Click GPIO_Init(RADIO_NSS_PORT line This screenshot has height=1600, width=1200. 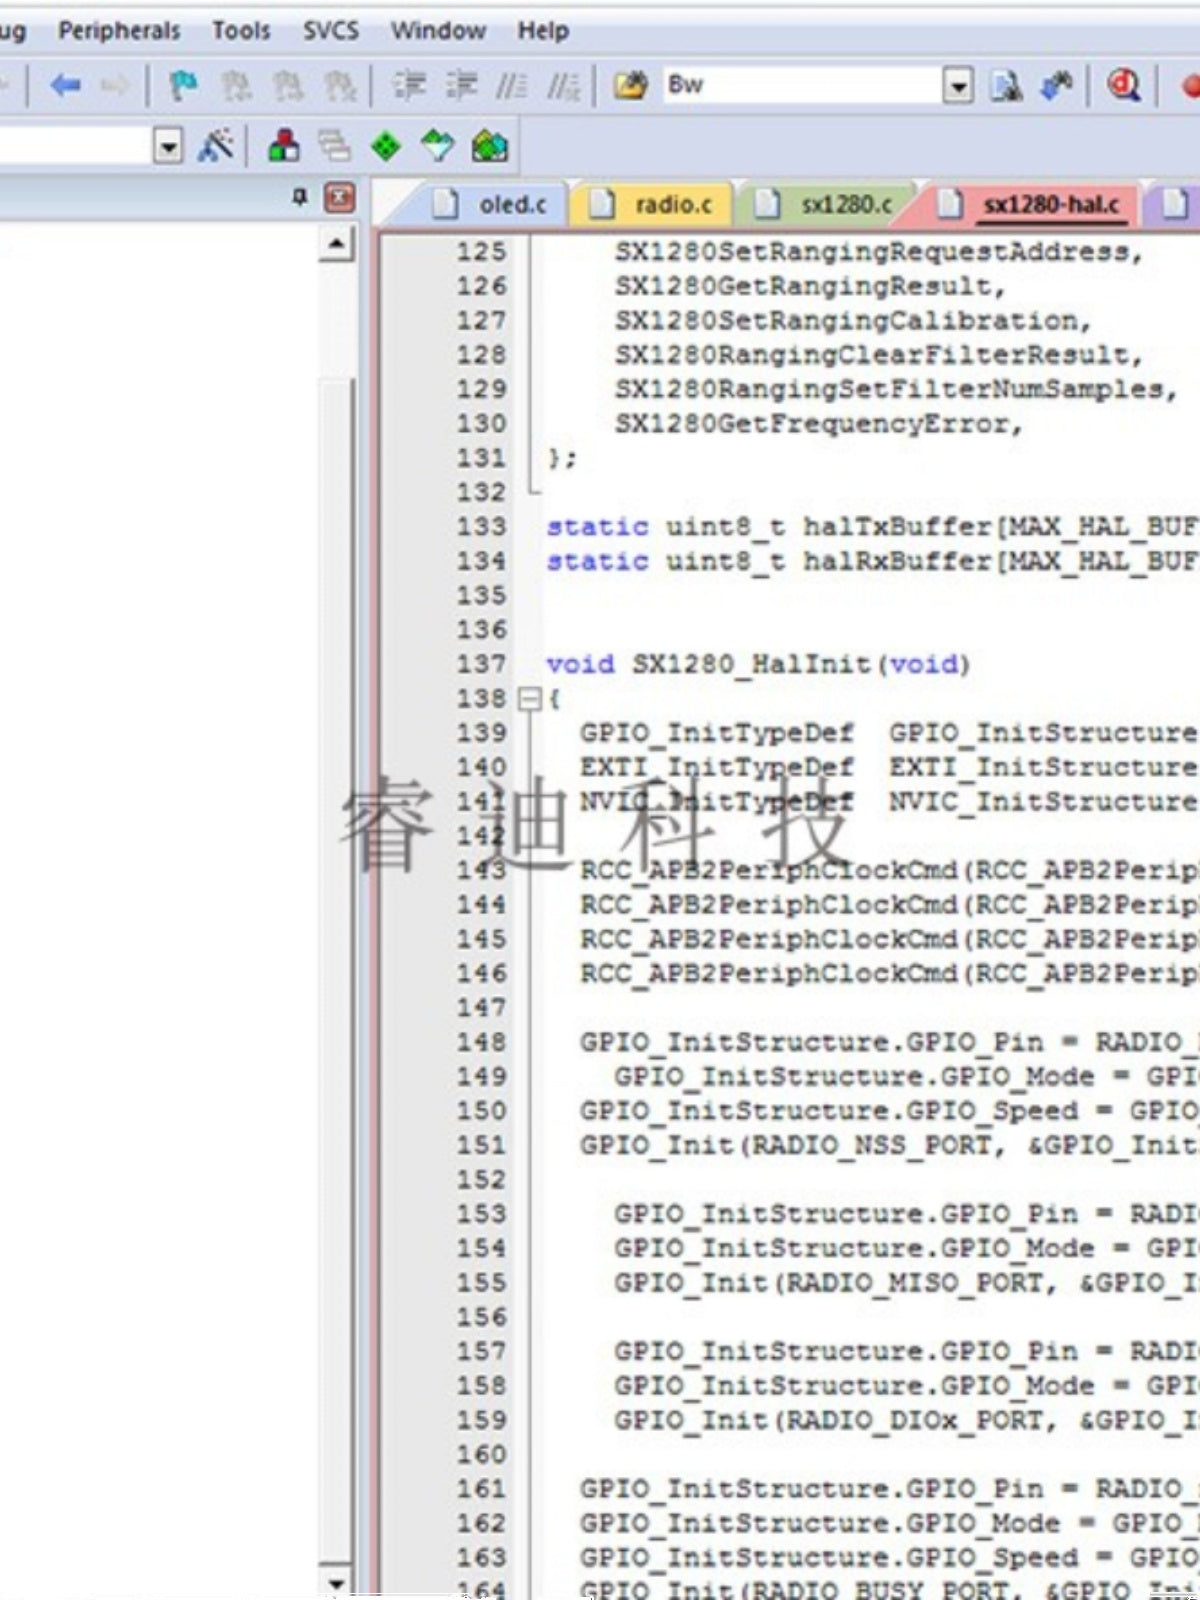[x=889, y=1146]
